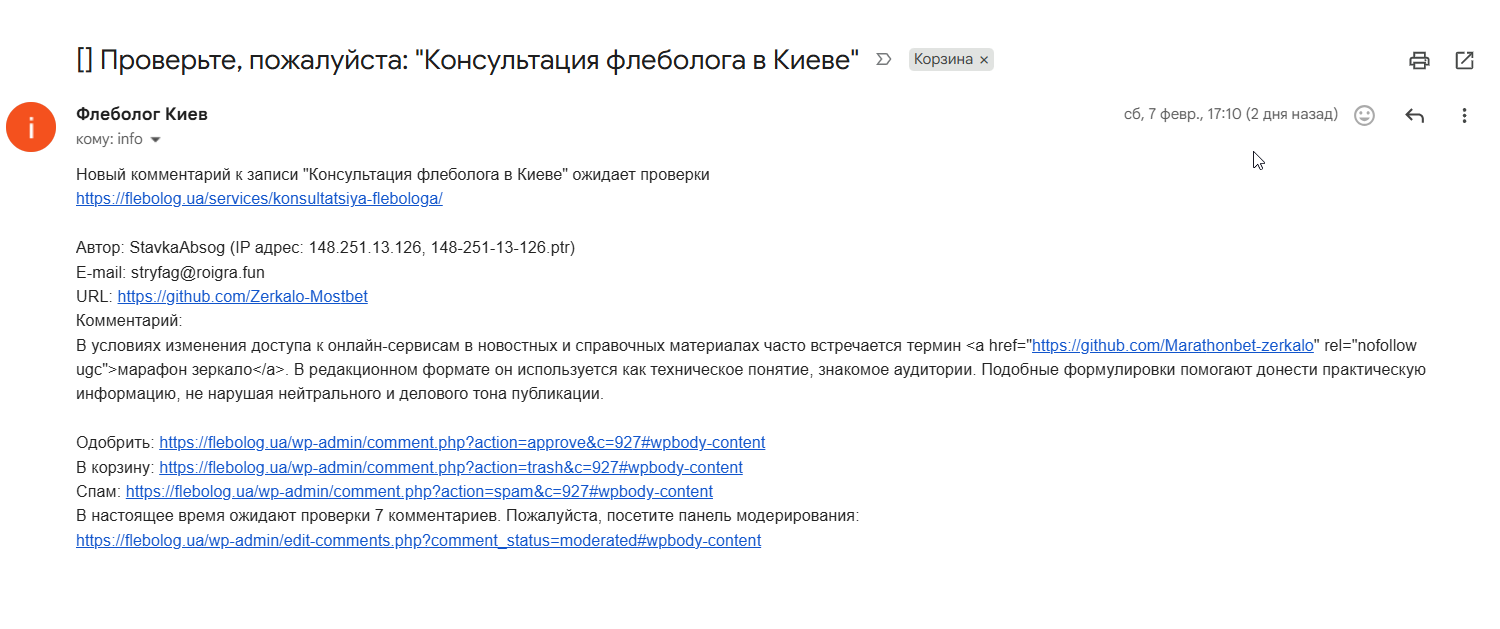Click the Одобрить approve comment link
This screenshot has height=629, width=1500.
[461, 442]
